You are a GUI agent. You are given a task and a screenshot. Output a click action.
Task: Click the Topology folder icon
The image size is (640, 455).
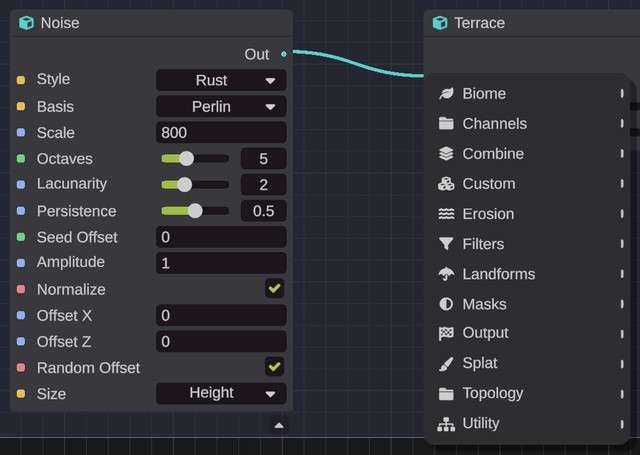446,393
